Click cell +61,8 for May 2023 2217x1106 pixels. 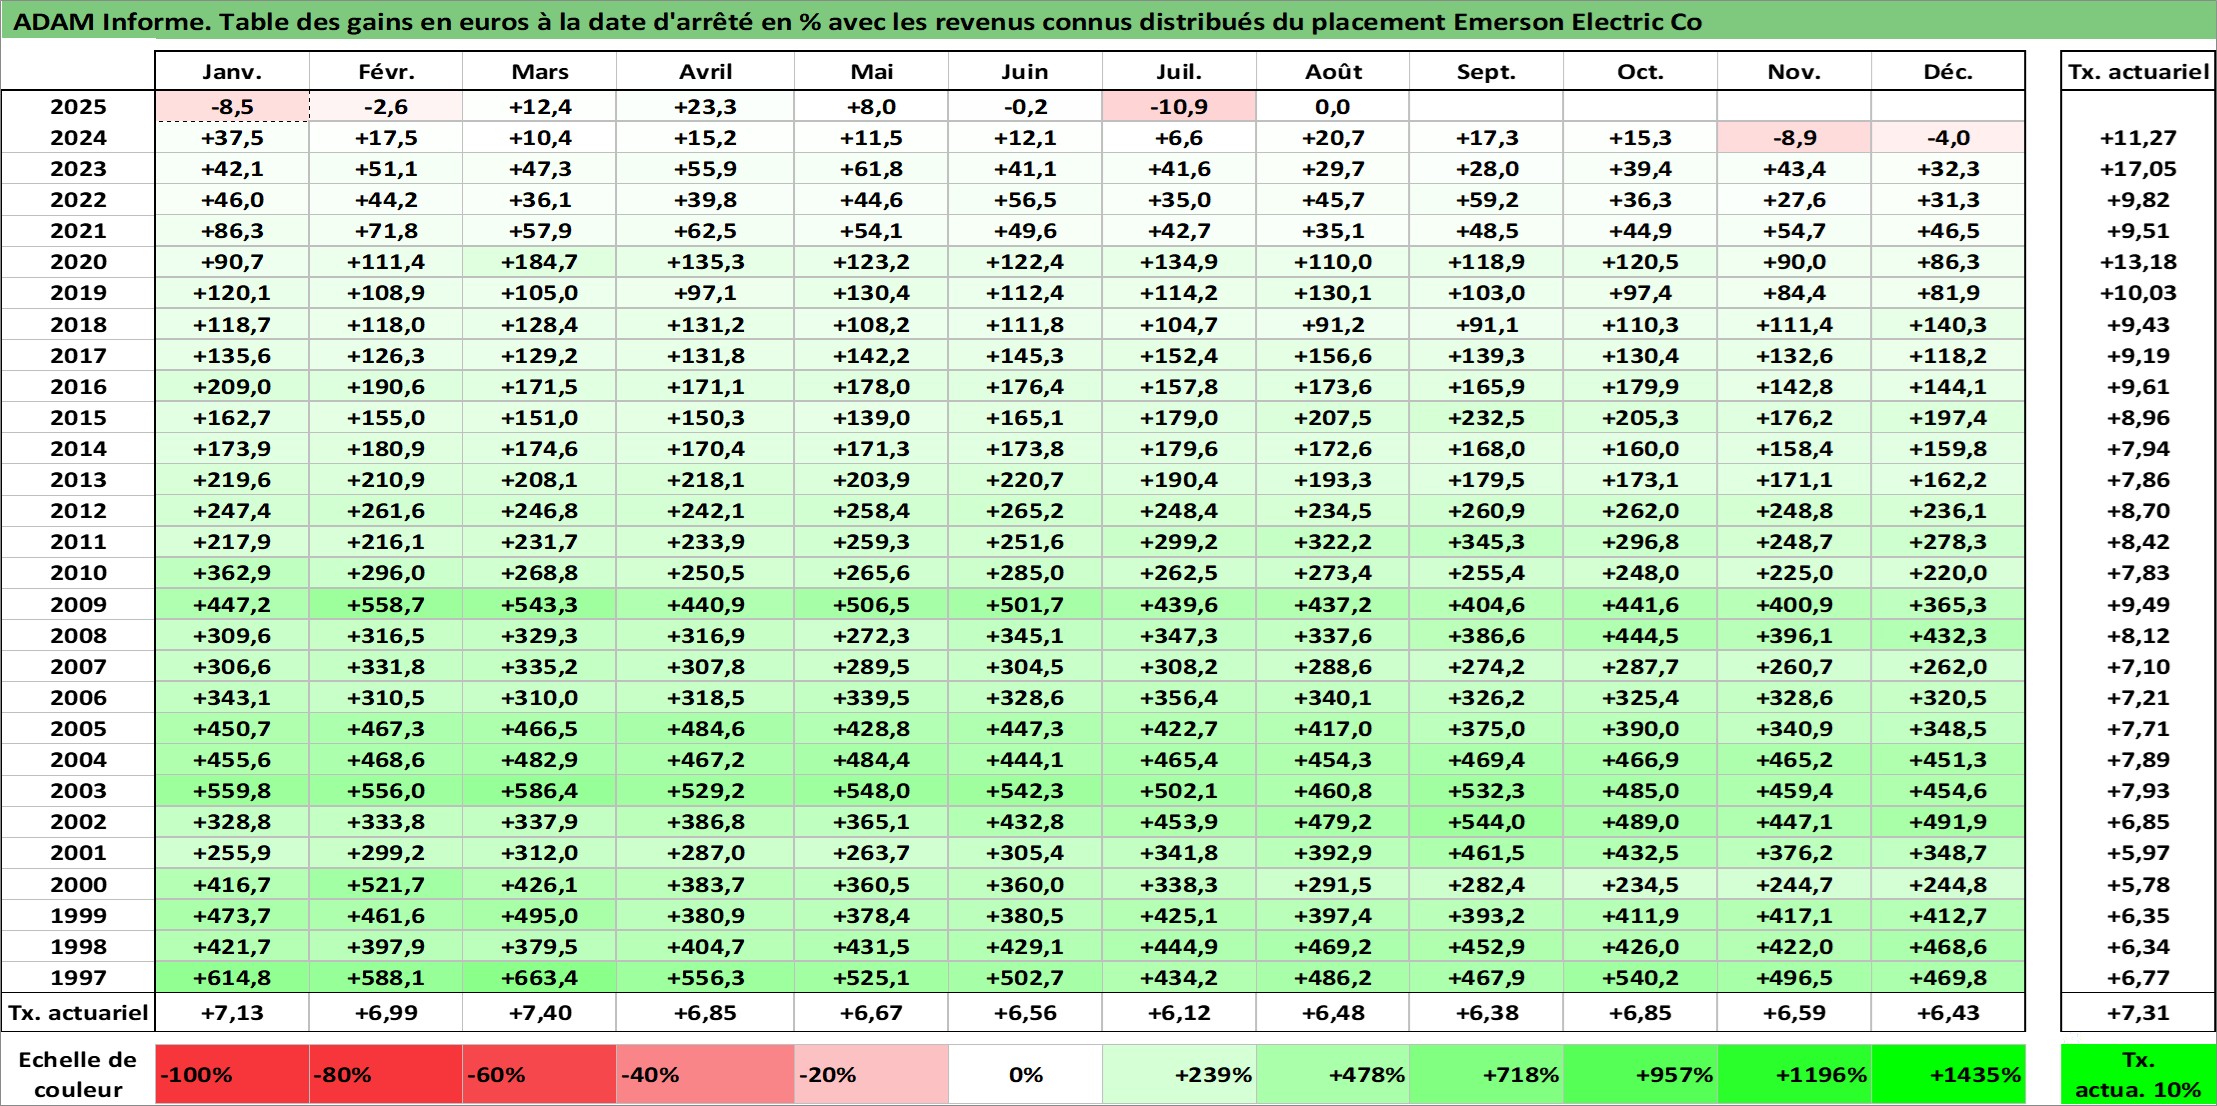(871, 169)
